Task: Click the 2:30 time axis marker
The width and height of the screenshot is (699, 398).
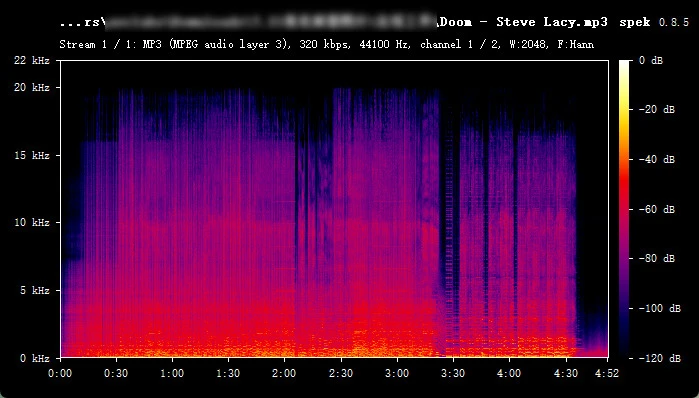Action: [x=341, y=373]
